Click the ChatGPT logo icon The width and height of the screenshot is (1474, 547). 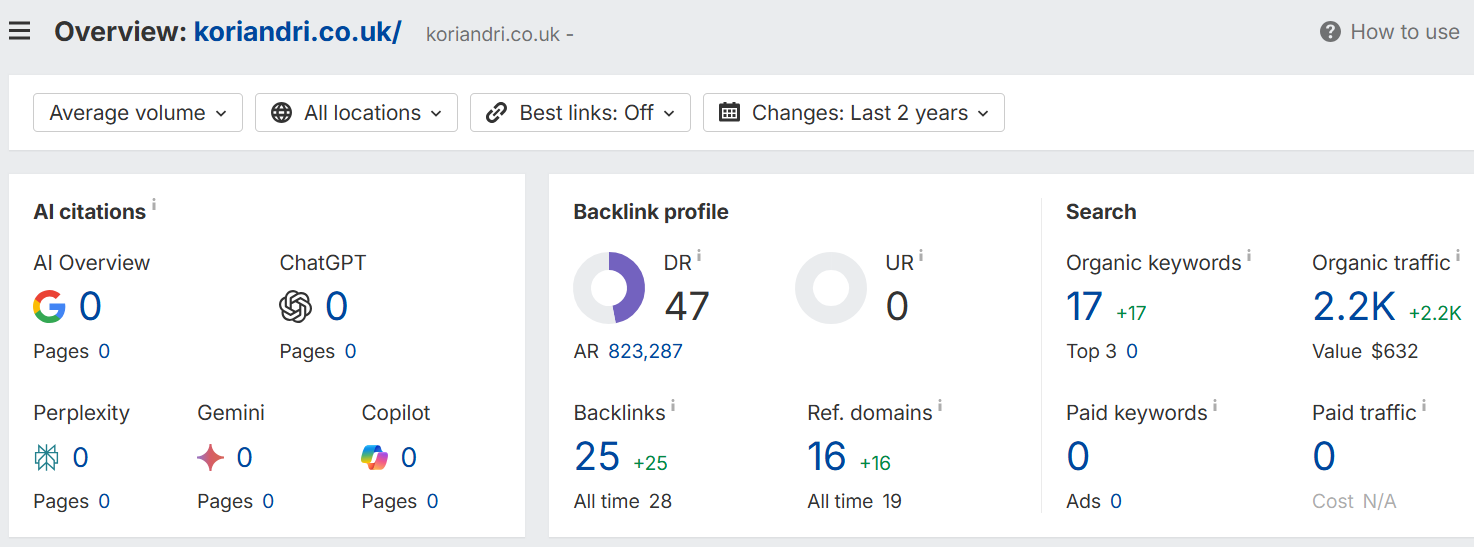[296, 307]
